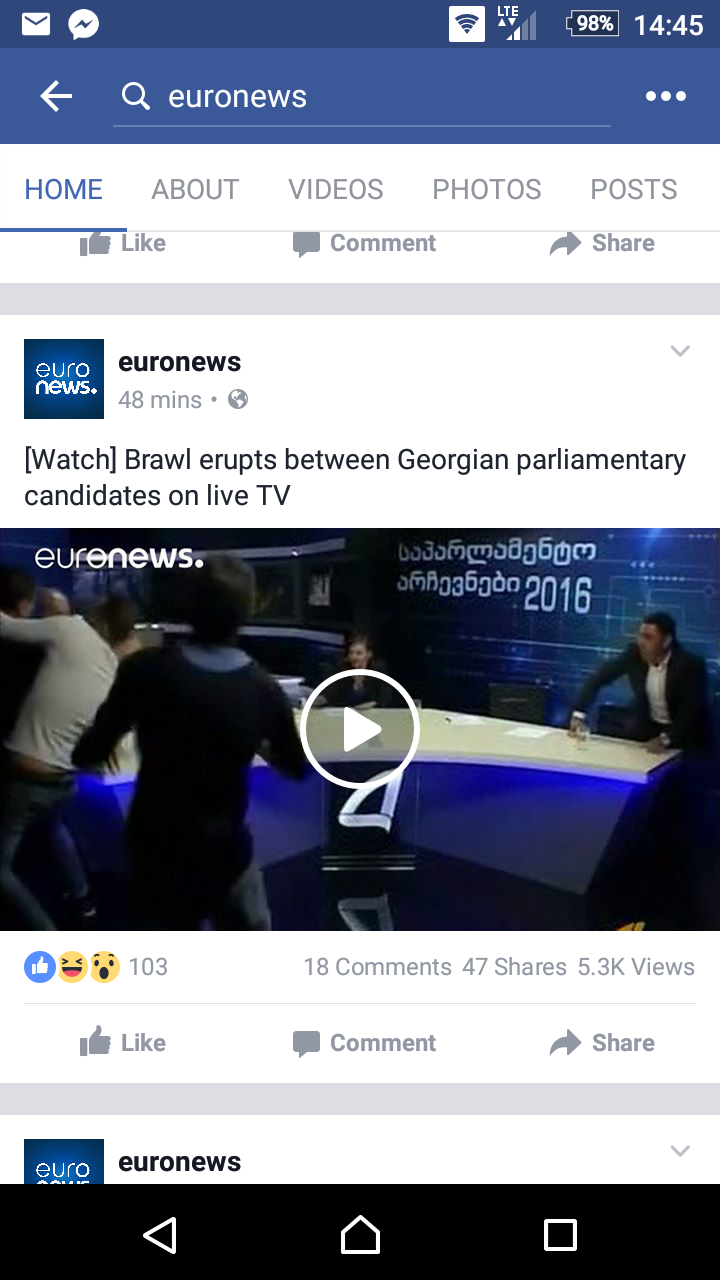This screenshot has width=720, height=1280.
Task: Tap the search magnifier icon
Action: [135, 96]
